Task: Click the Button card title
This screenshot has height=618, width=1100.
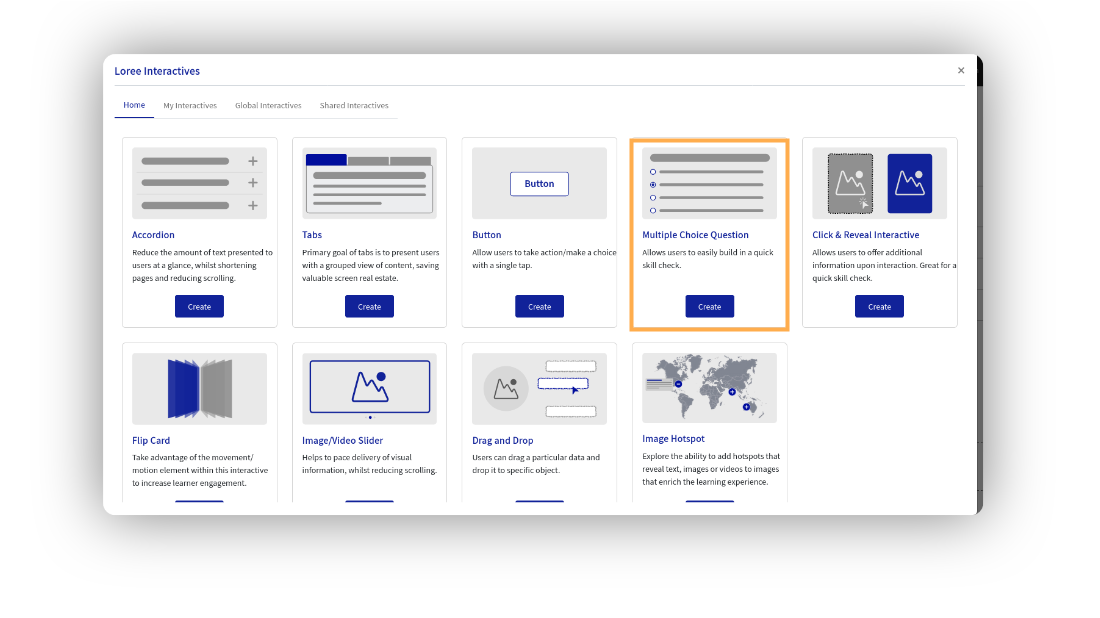Action: (486, 235)
